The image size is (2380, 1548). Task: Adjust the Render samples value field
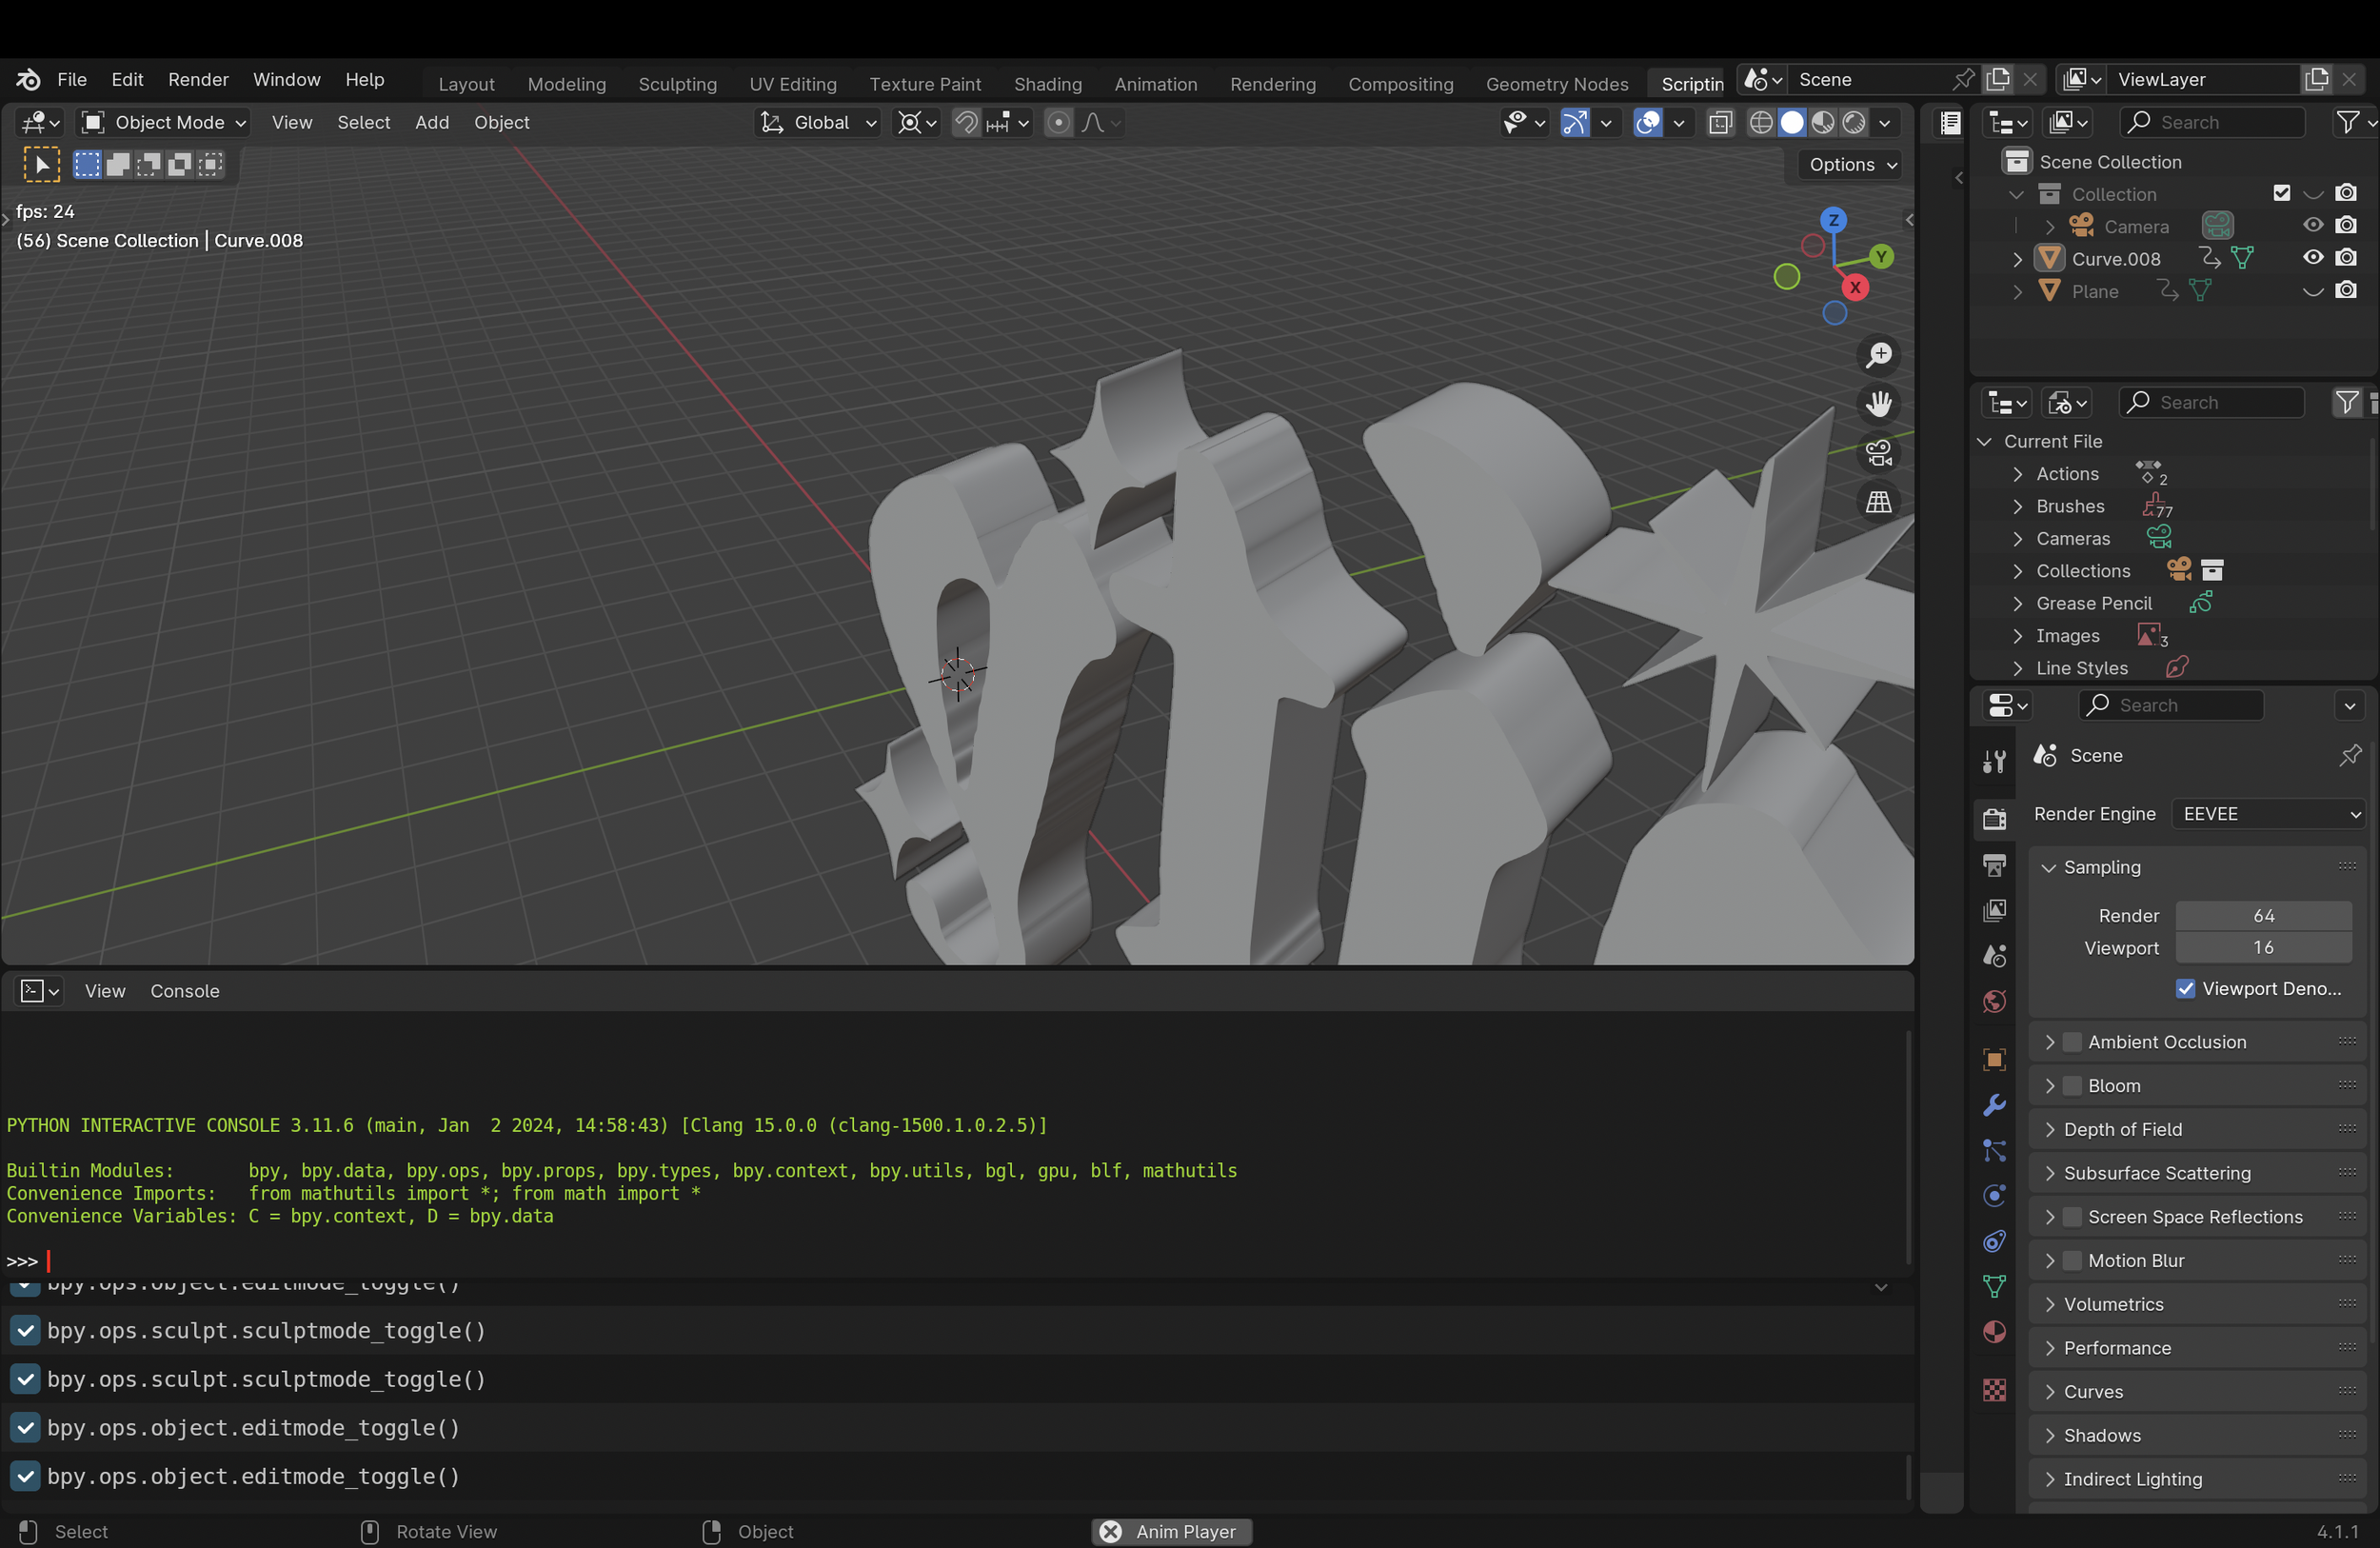click(x=2264, y=916)
